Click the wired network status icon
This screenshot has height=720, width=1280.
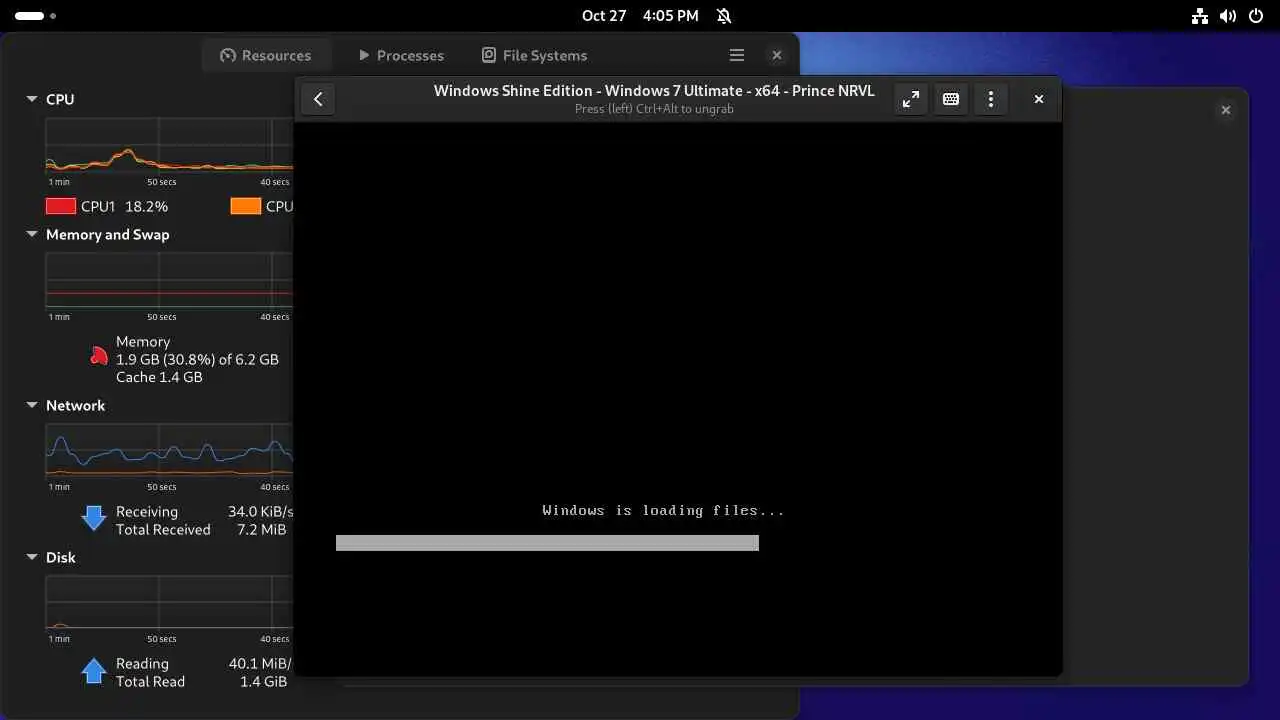pyautogui.click(x=1200, y=16)
